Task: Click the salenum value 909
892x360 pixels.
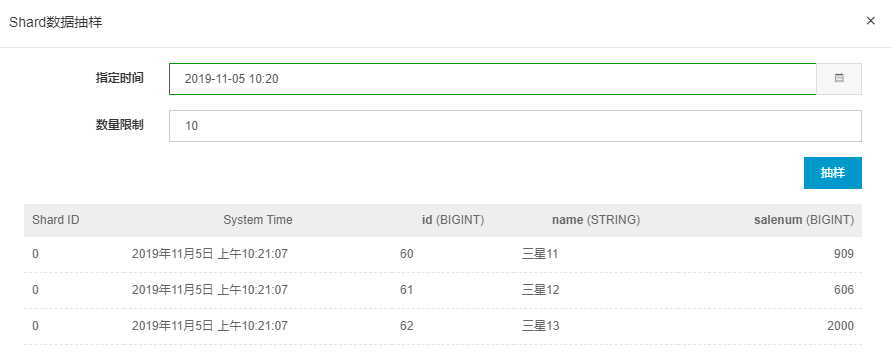Action: 845,254
